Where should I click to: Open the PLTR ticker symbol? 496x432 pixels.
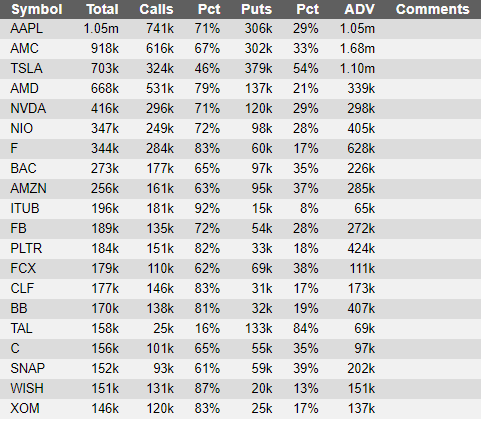26,249
